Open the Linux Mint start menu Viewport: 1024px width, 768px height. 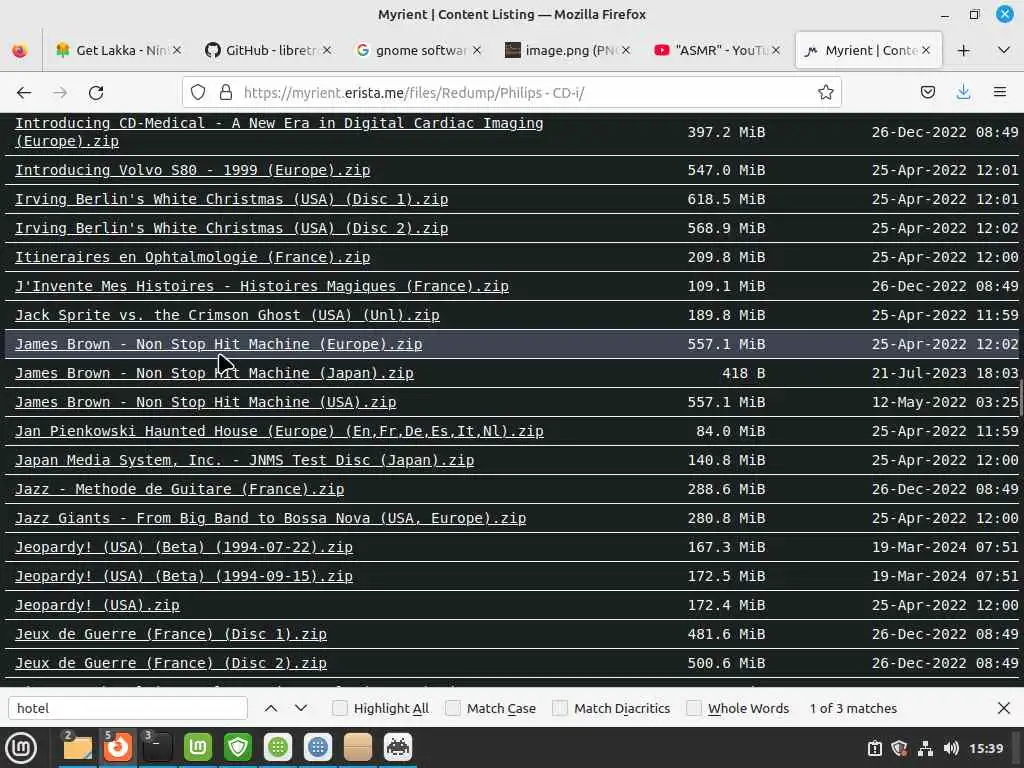(x=21, y=747)
